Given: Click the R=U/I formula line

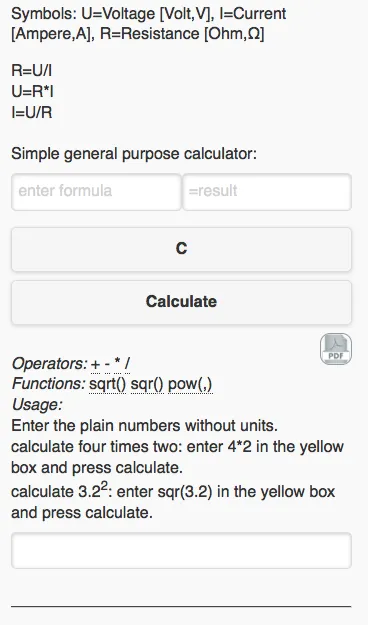Looking at the screenshot, I should 31,71.
